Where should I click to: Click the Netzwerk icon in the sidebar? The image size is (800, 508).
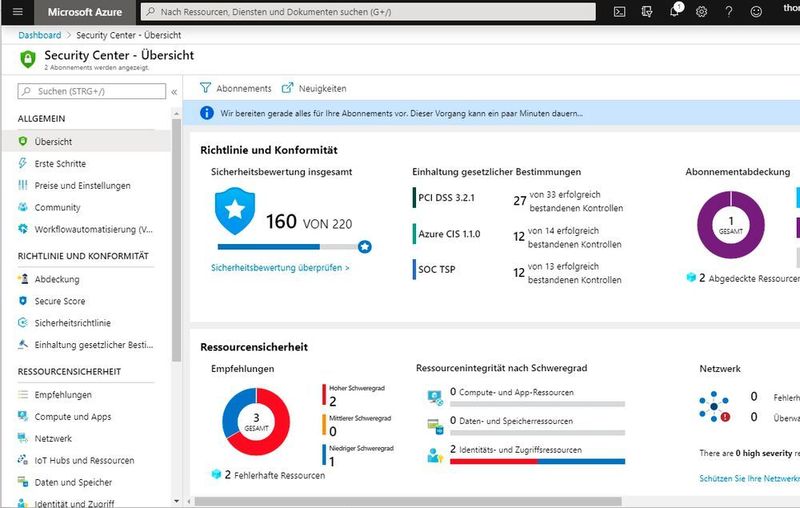(x=22, y=438)
